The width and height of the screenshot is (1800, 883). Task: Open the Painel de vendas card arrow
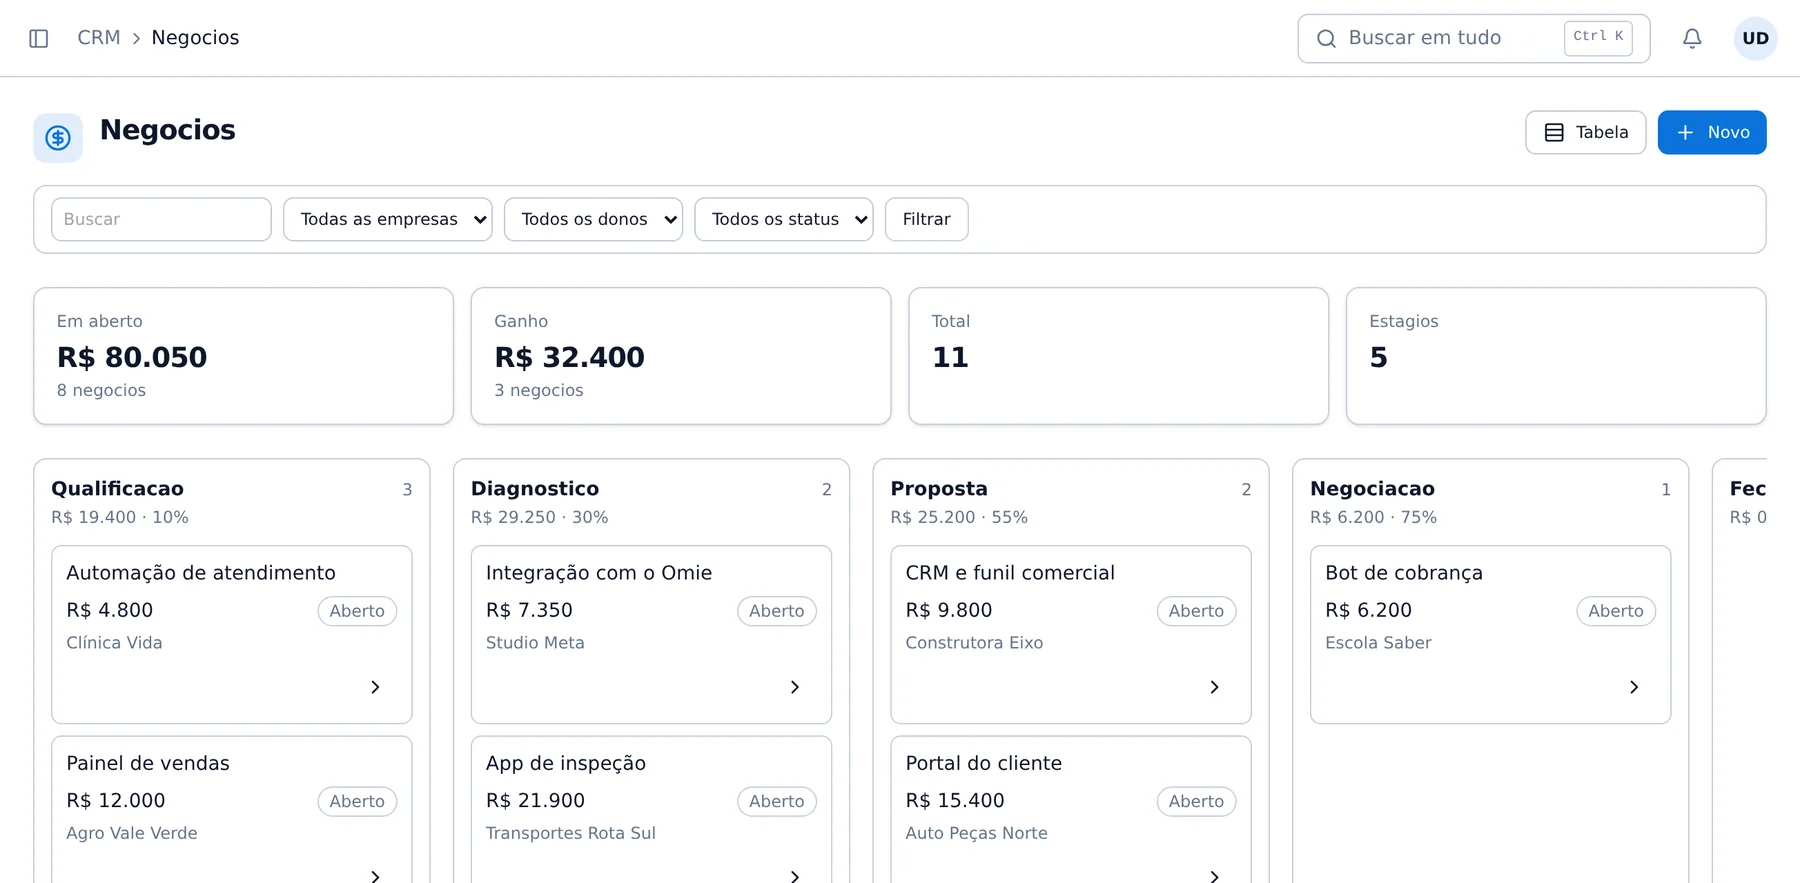pyautogui.click(x=375, y=876)
